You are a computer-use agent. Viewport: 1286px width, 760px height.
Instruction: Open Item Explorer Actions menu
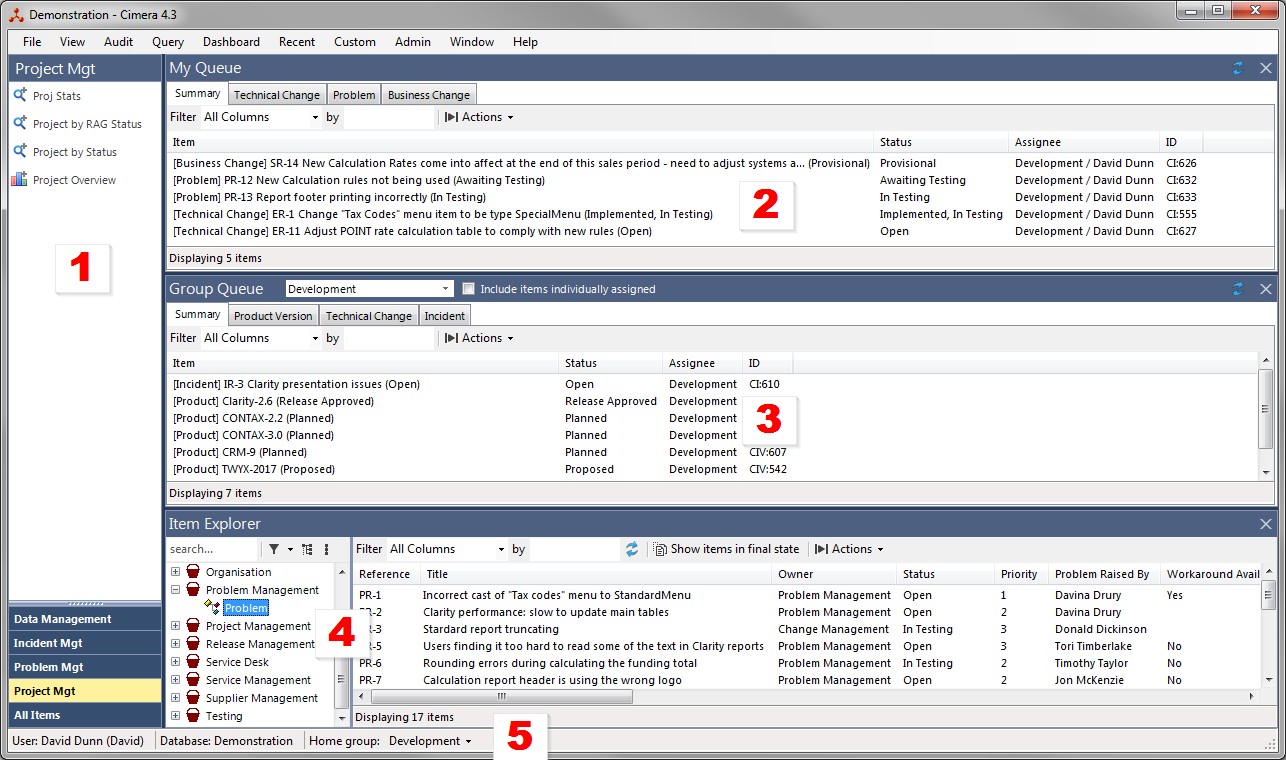[x=850, y=549]
